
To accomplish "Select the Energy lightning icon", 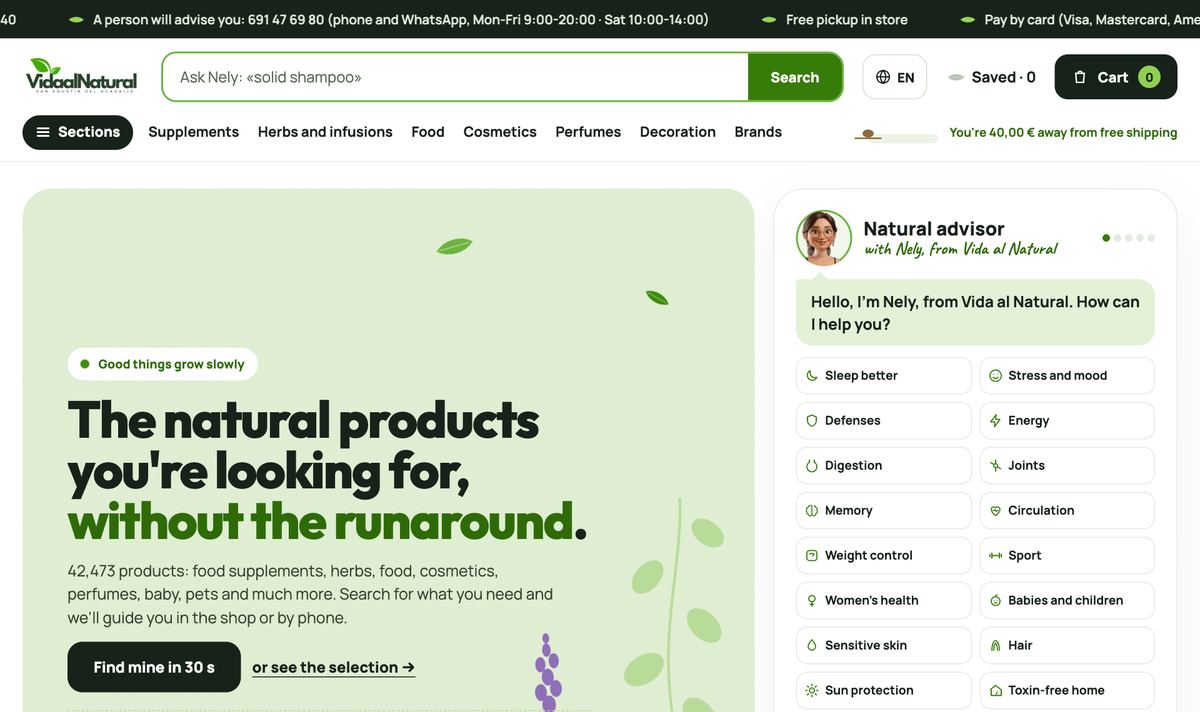I will (995, 421).
